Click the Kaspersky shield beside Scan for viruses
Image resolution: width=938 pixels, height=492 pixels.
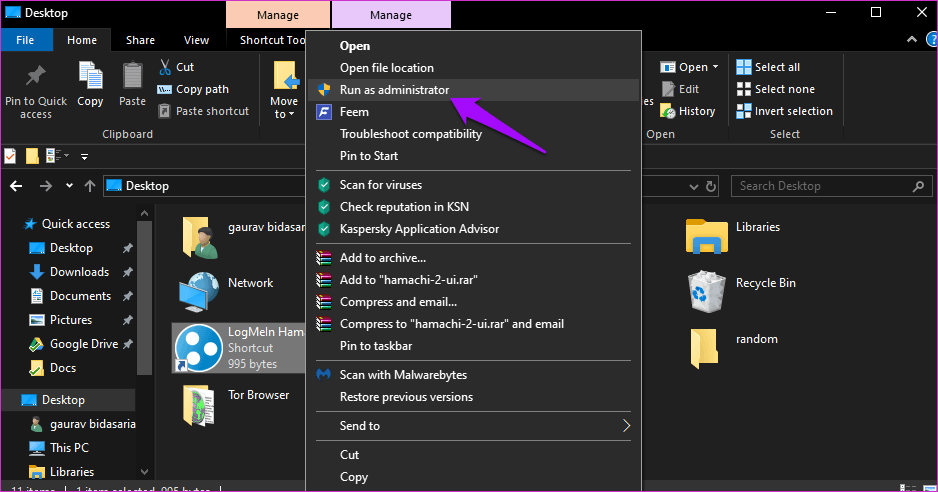[324, 185]
